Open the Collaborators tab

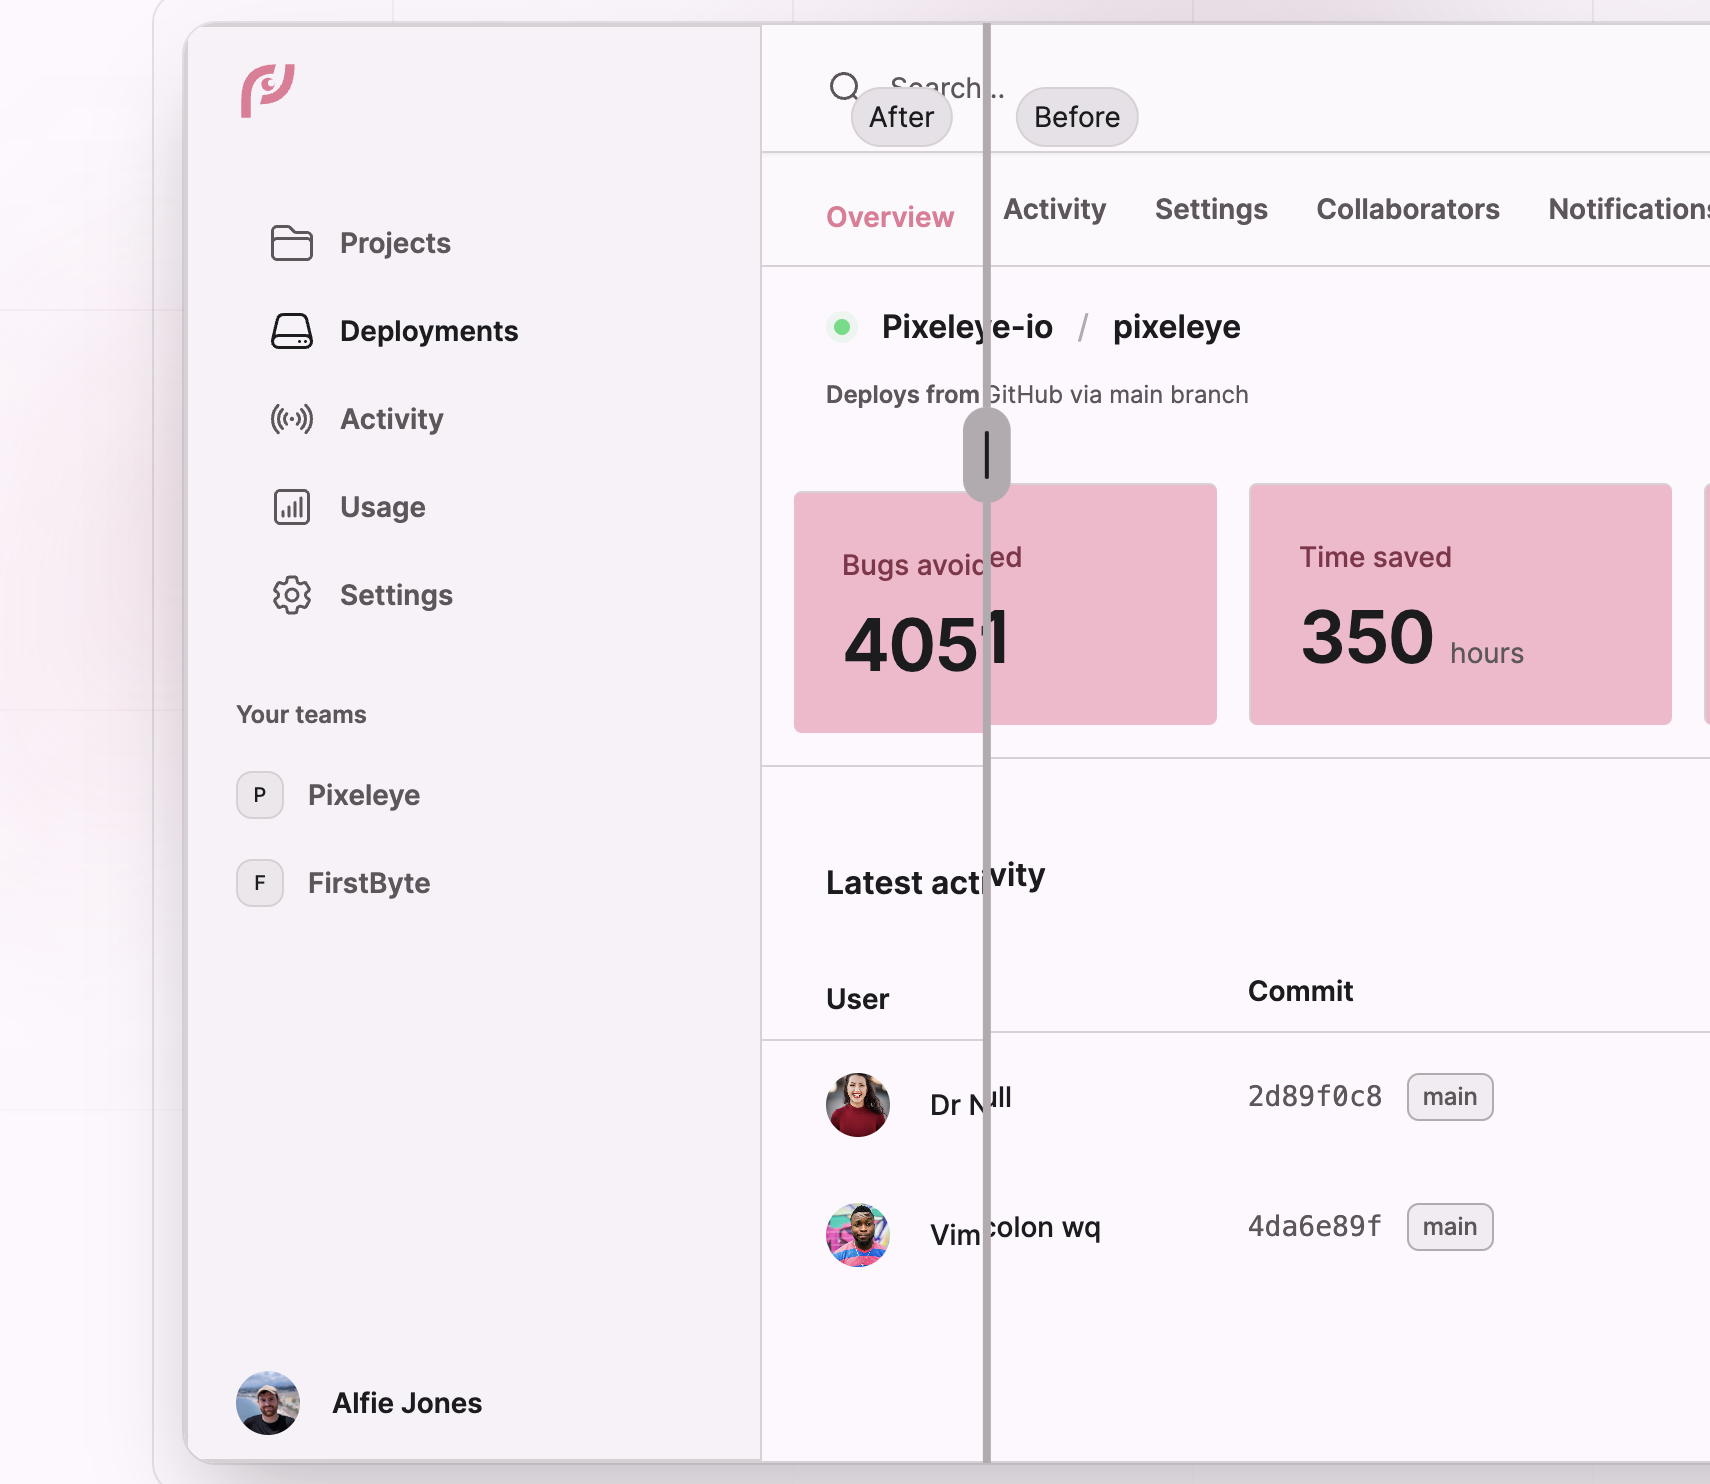click(x=1407, y=209)
